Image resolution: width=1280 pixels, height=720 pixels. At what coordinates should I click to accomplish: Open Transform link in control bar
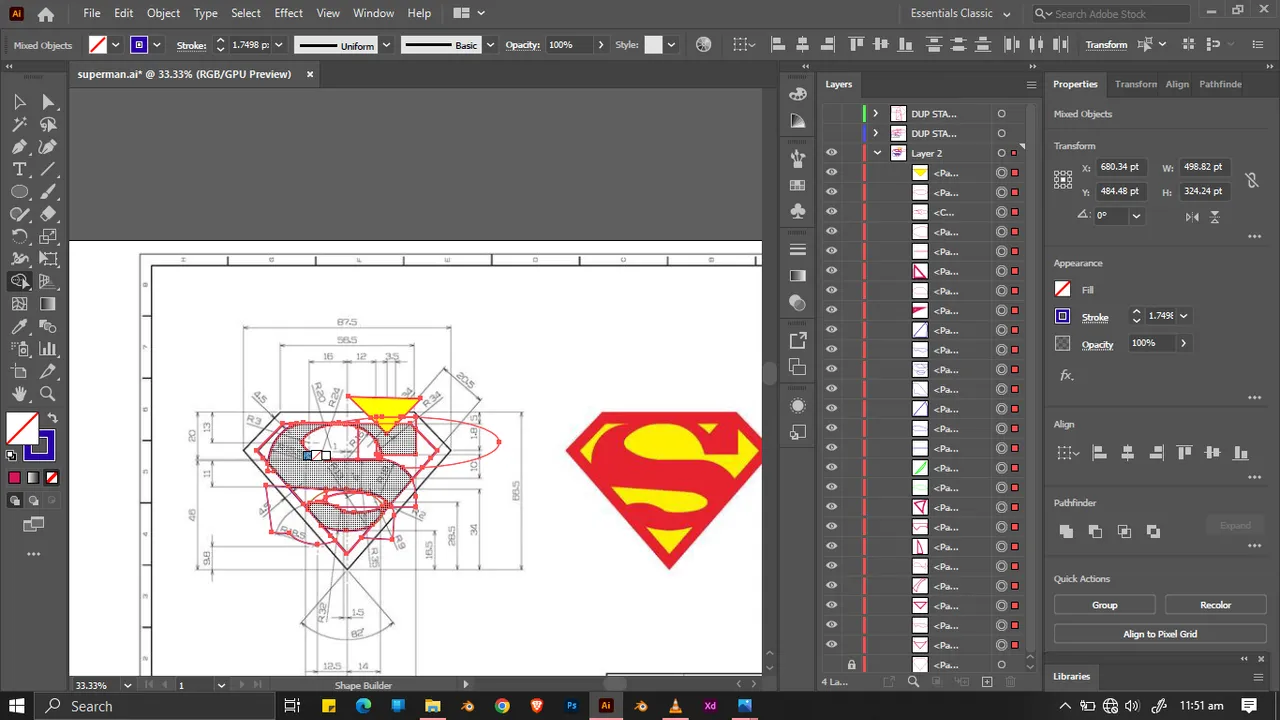(1106, 45)
